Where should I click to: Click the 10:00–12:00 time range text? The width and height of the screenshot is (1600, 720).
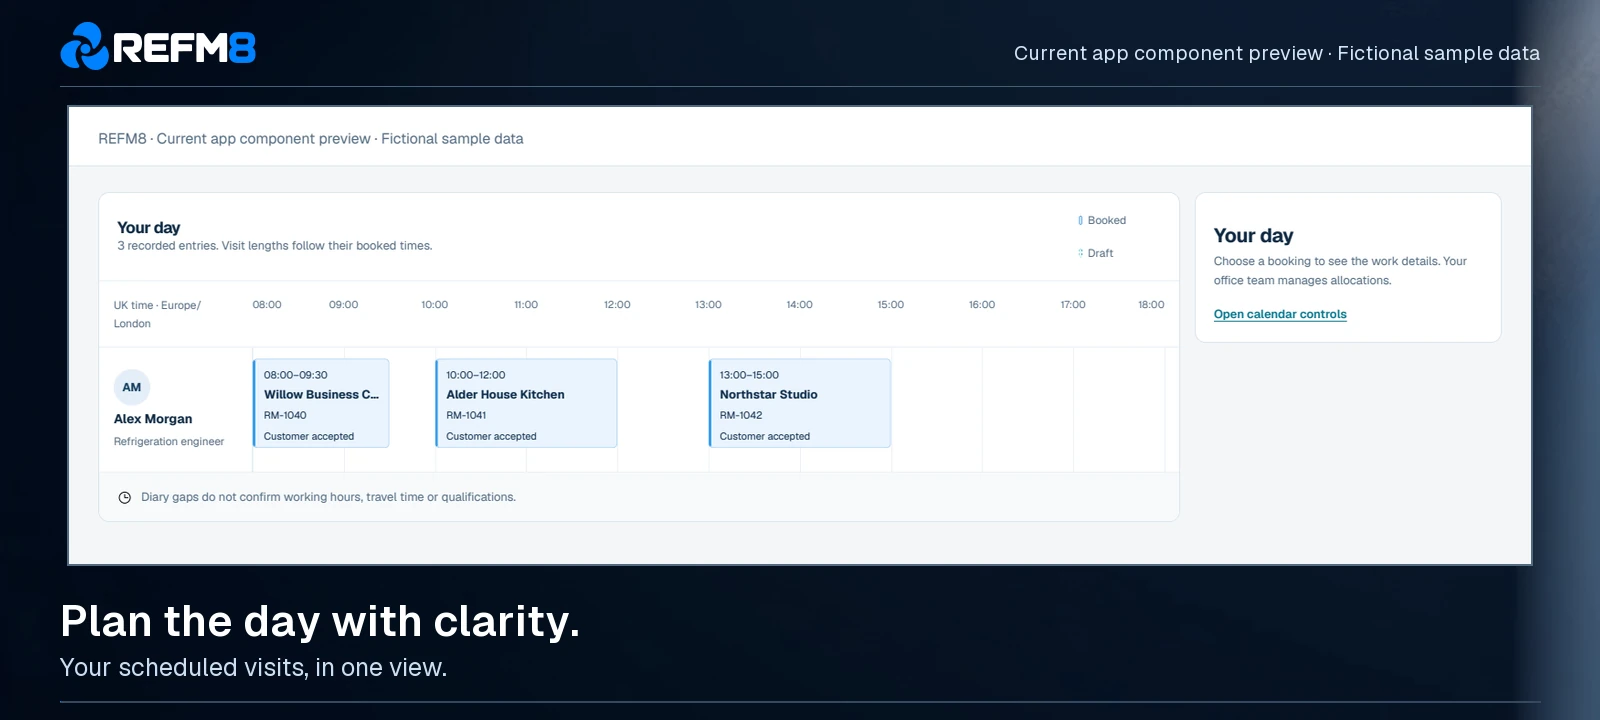[476, 375]
